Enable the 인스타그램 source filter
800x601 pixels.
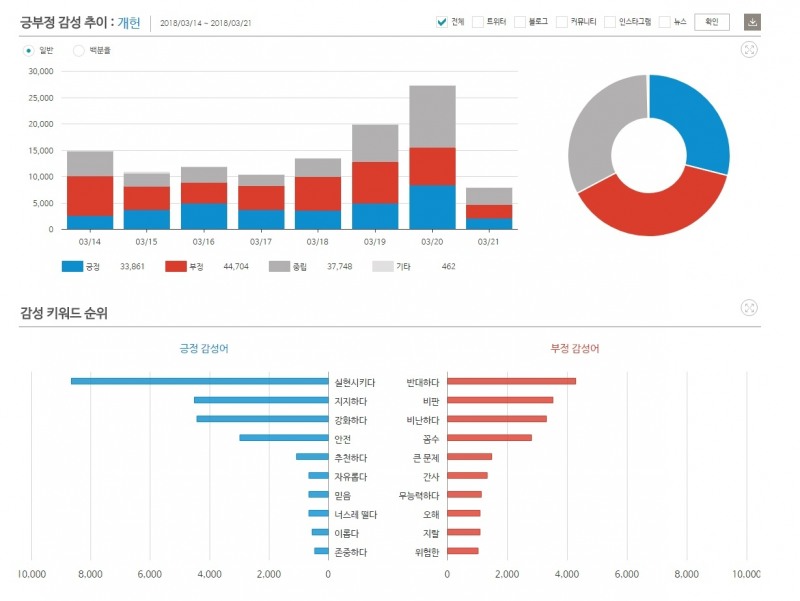click(x=610, y=22)
